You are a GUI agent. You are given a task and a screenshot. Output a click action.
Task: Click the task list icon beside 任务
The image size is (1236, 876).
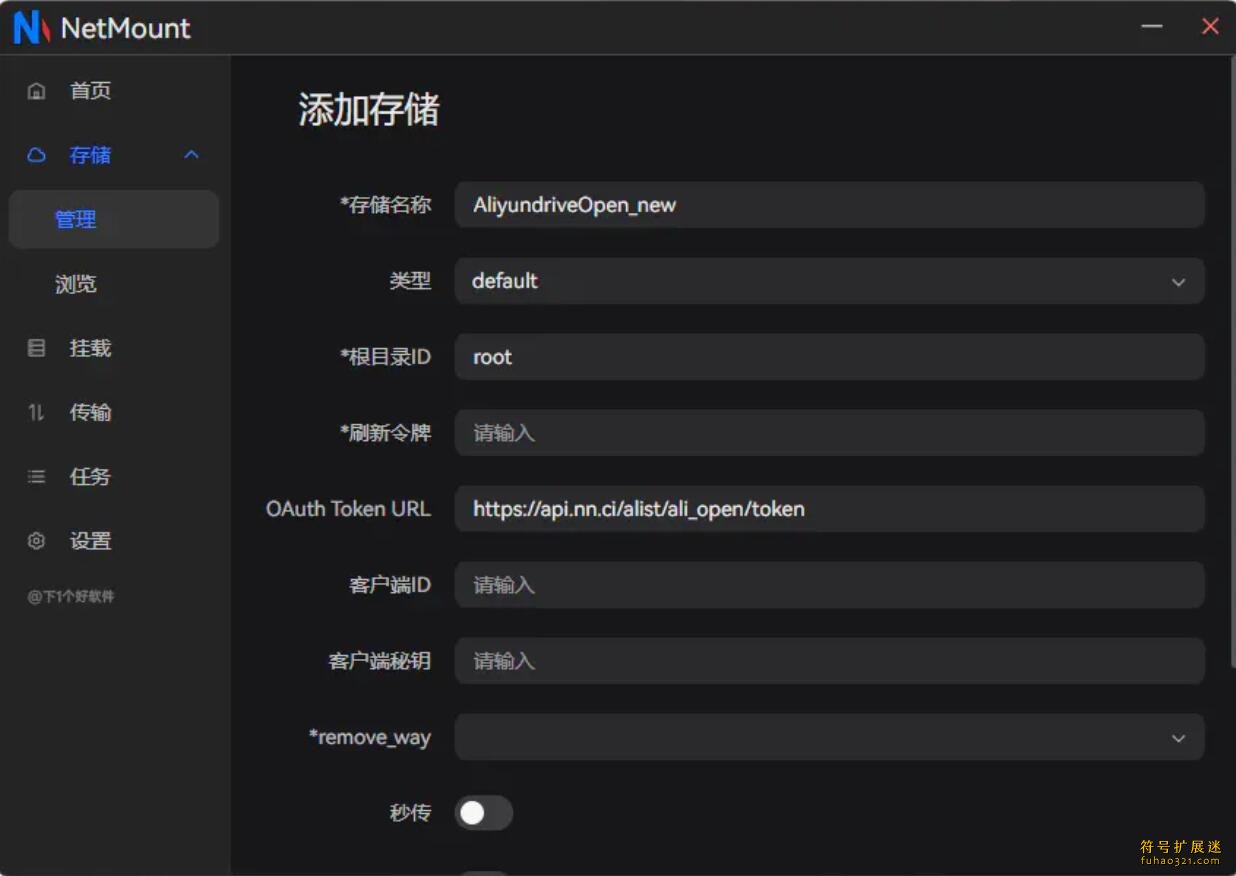pos(36,476)
